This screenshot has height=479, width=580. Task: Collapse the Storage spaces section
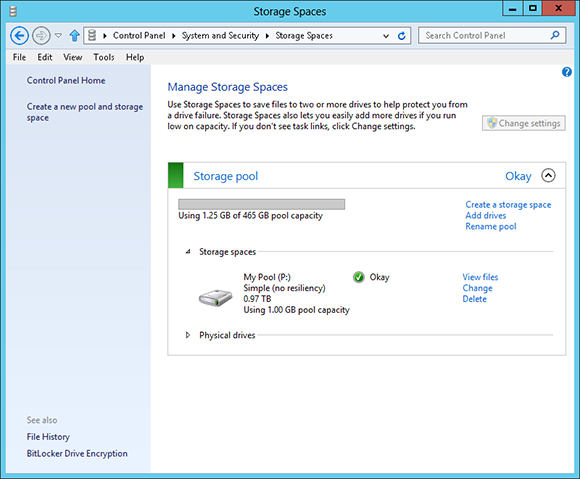pyautogui.click(x=188, y=252)
